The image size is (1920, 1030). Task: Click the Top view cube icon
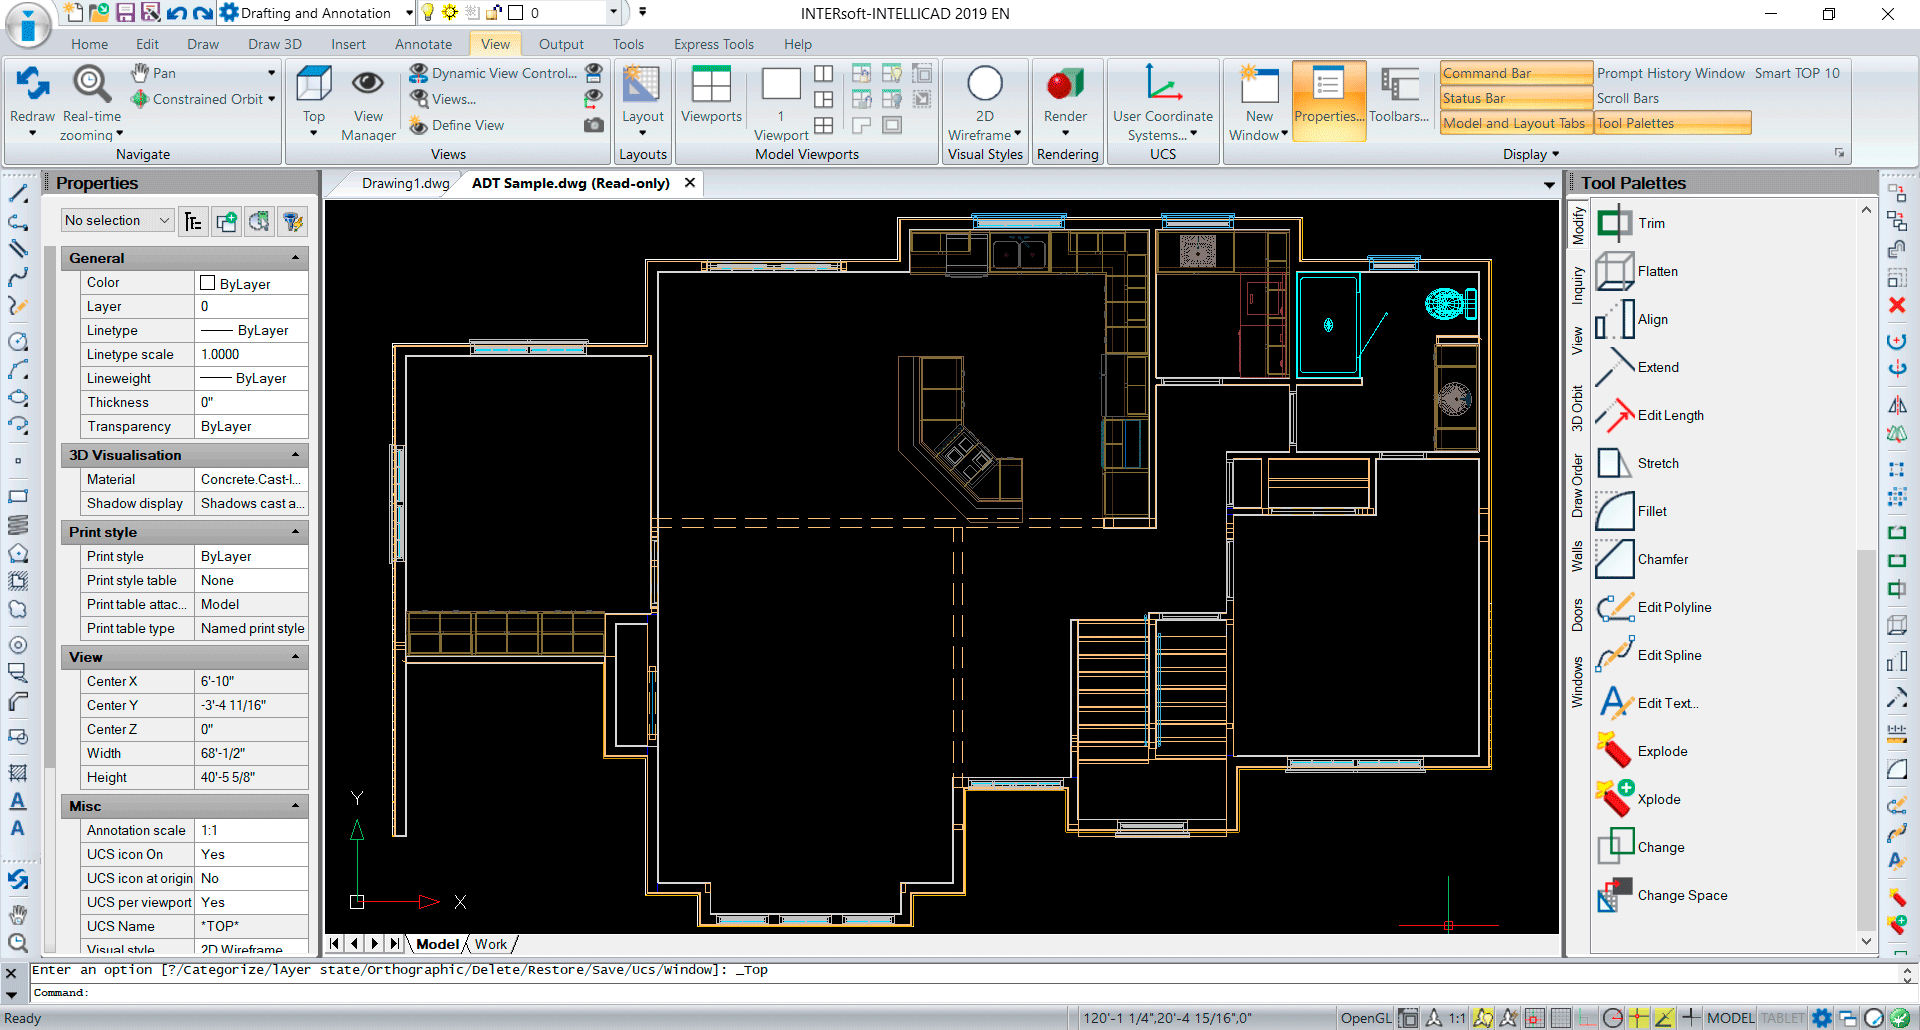click(x=314, y=84)
